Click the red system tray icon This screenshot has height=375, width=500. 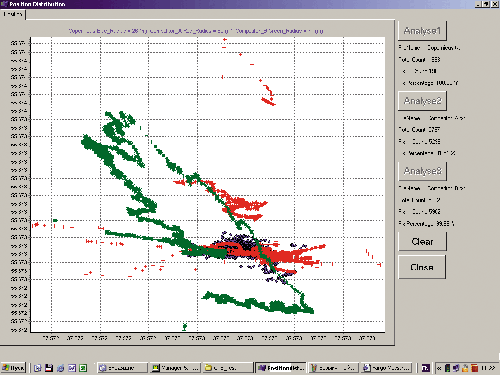coord(474,368)
